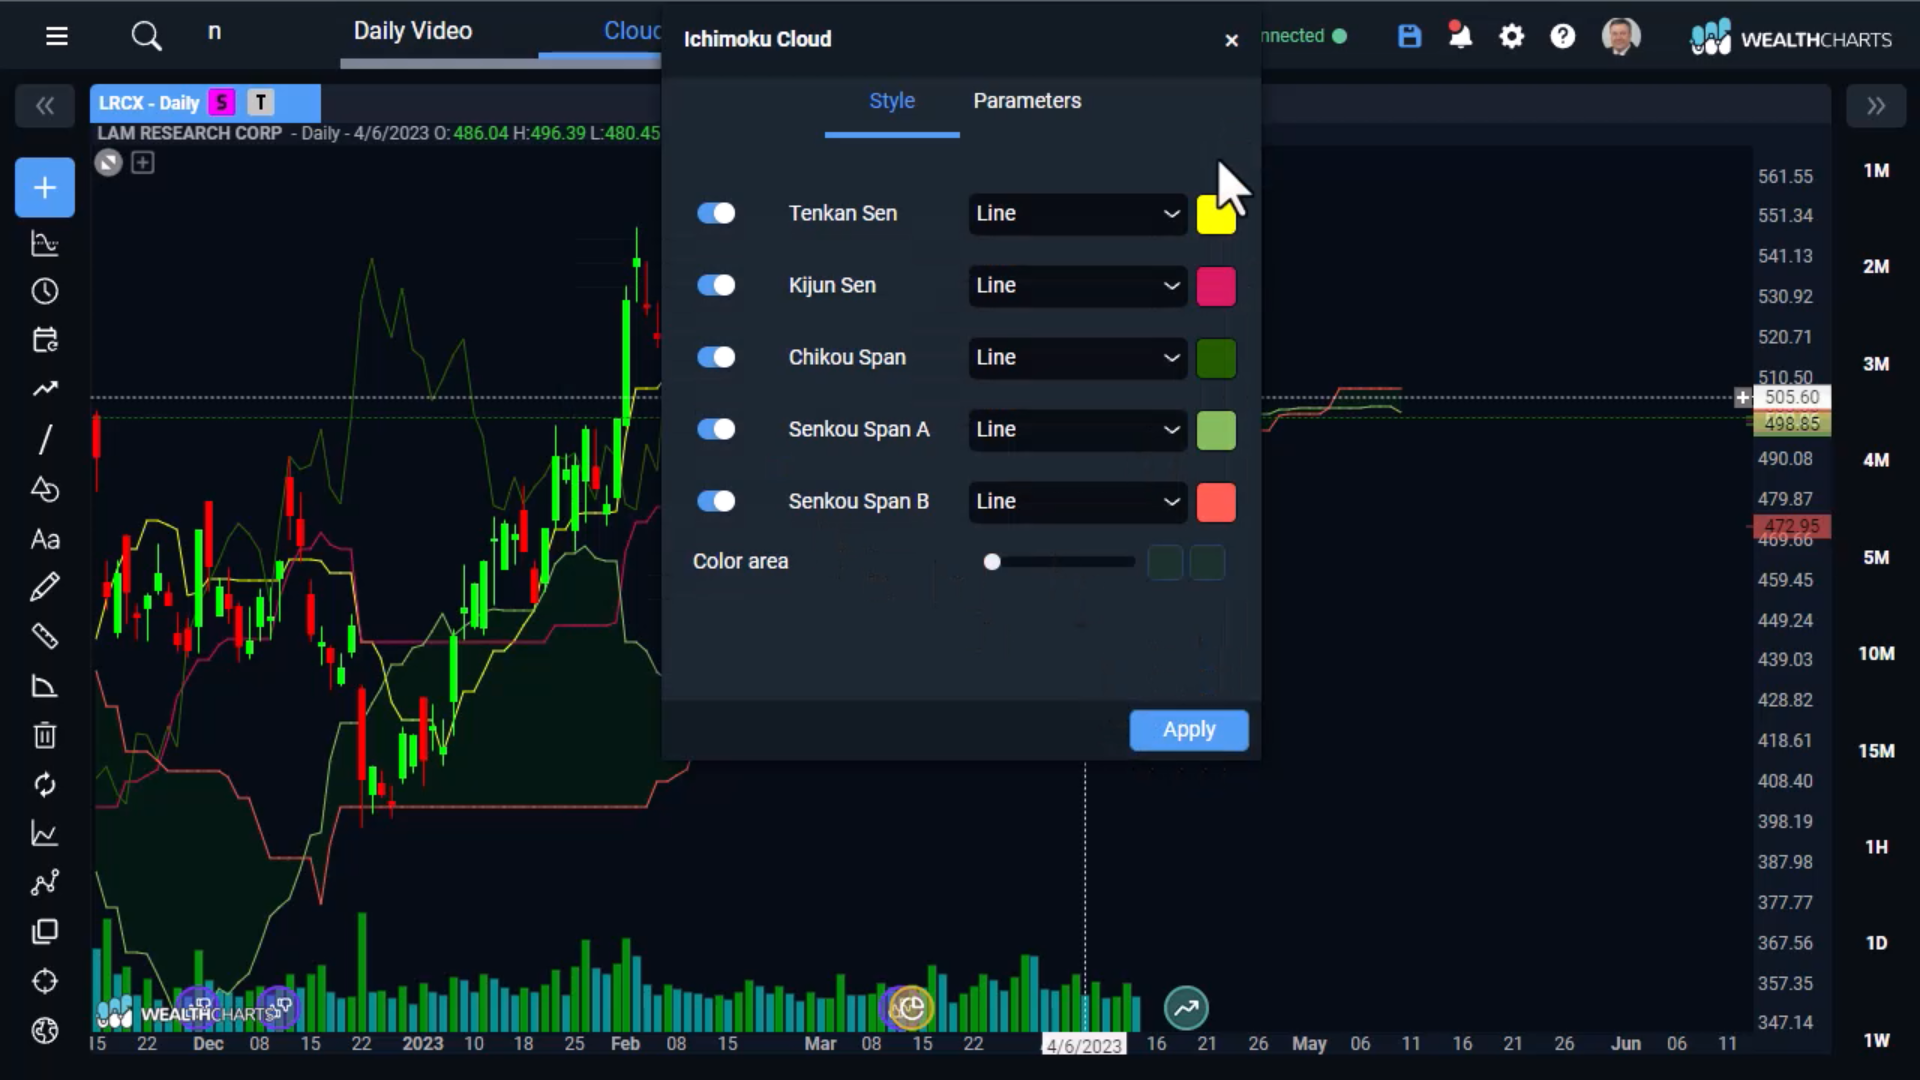Open the calendar icon in left sidebar

pos(45,340)
